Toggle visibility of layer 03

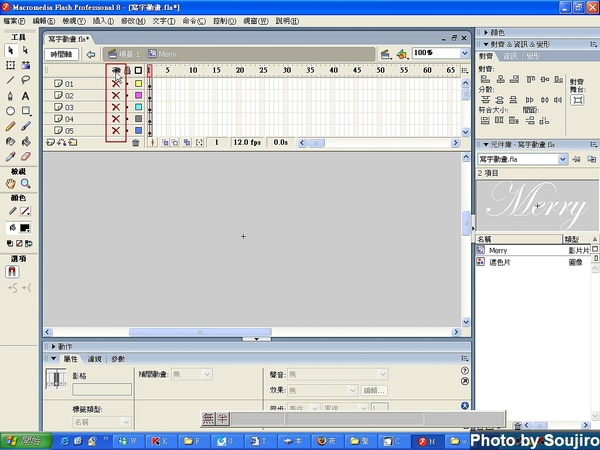point(116,107)
